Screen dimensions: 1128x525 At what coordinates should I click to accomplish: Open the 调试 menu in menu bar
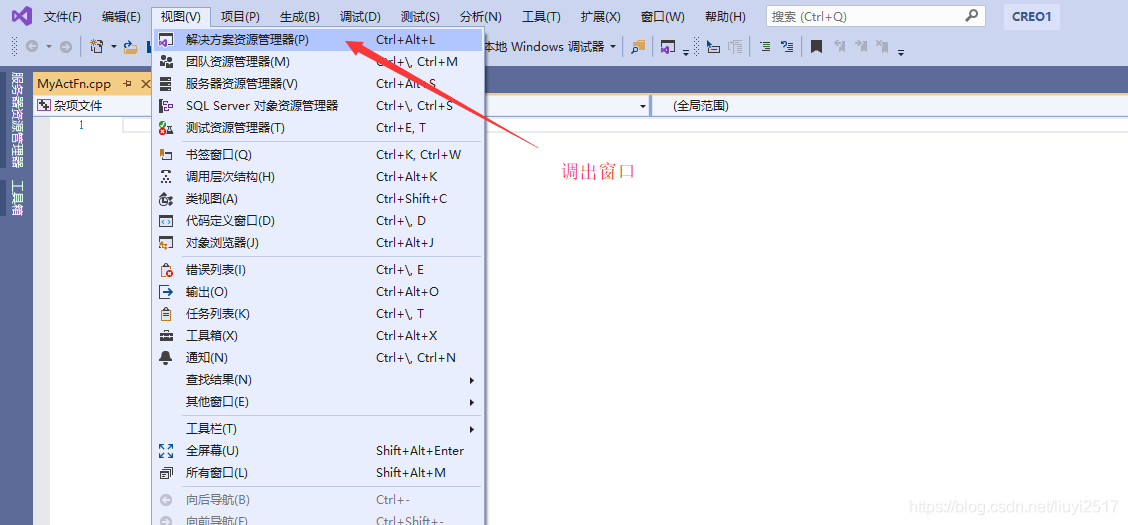(x=360, y=17)
